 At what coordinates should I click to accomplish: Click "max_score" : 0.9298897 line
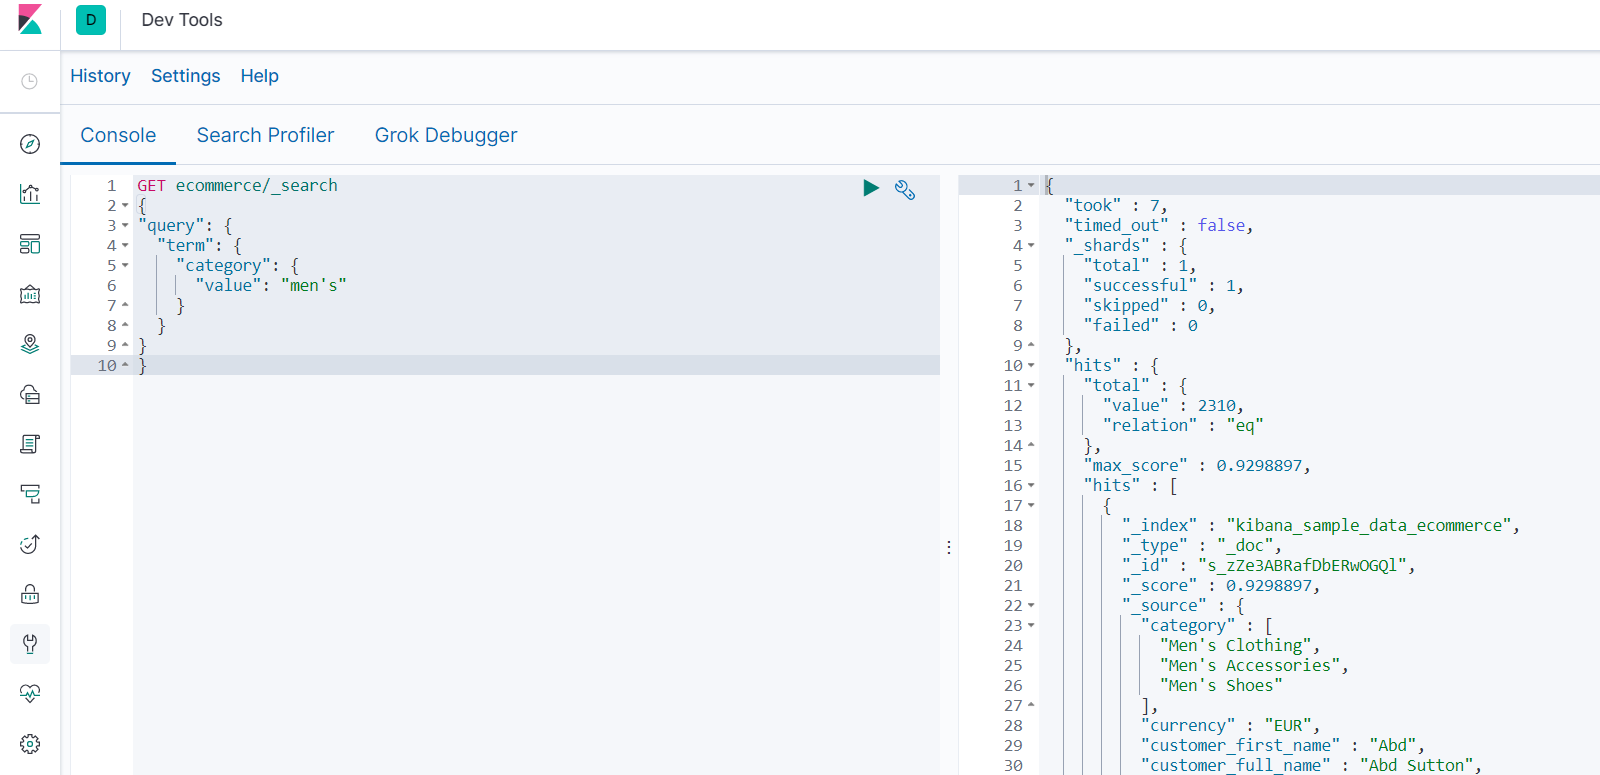click(1197, 465)
